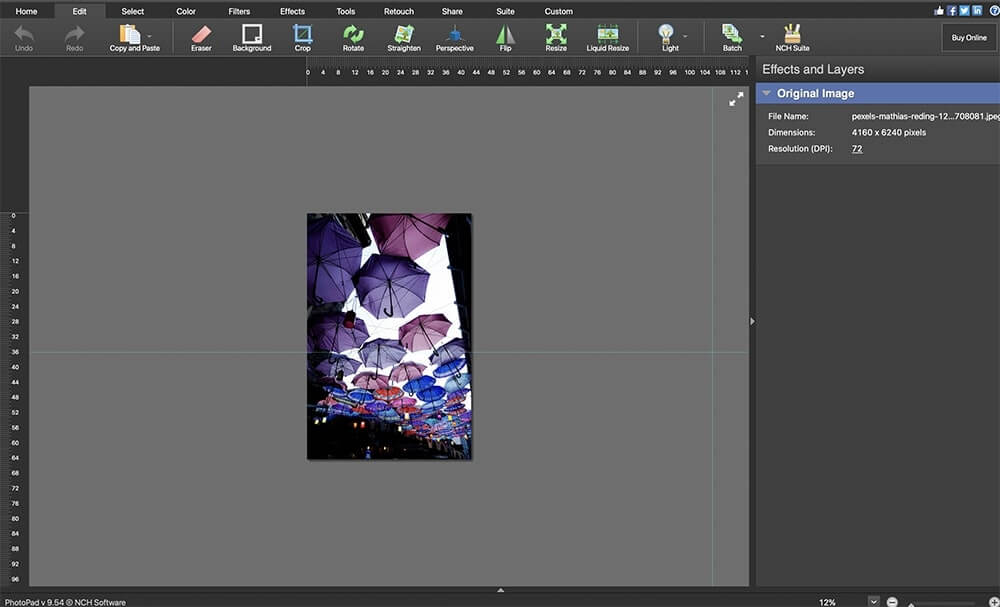The image size is (1000, 607).
Task: Select the Crop tool
Action: [303, 38]
